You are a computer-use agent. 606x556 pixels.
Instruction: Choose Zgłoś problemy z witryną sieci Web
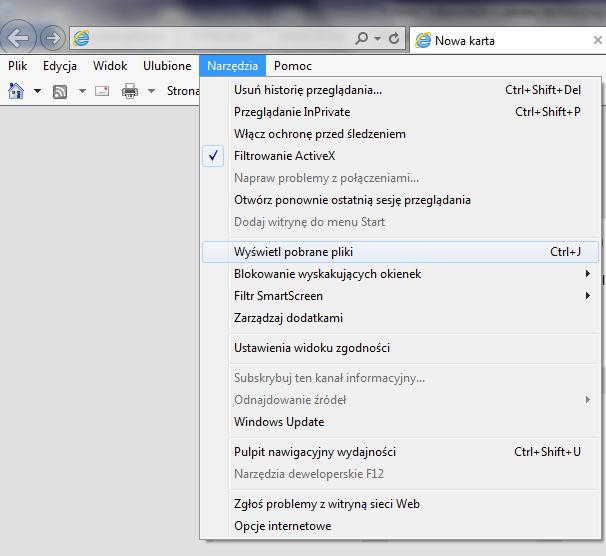click(400, 504)
